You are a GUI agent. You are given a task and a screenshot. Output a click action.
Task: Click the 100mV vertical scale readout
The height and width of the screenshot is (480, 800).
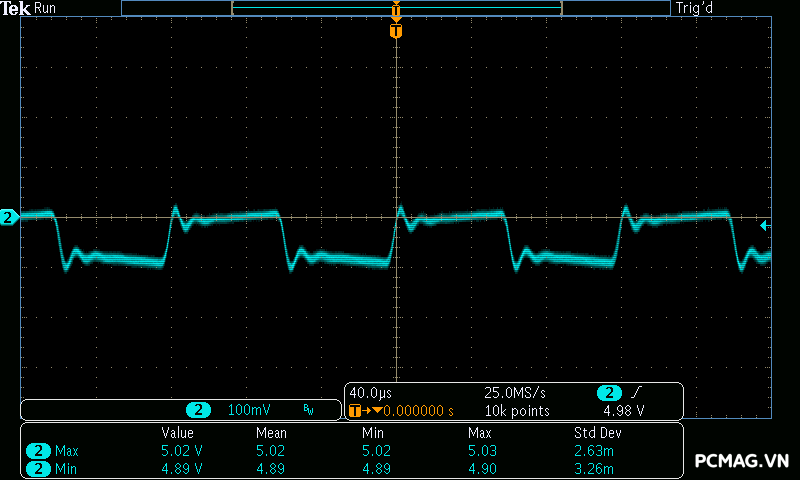247,410
